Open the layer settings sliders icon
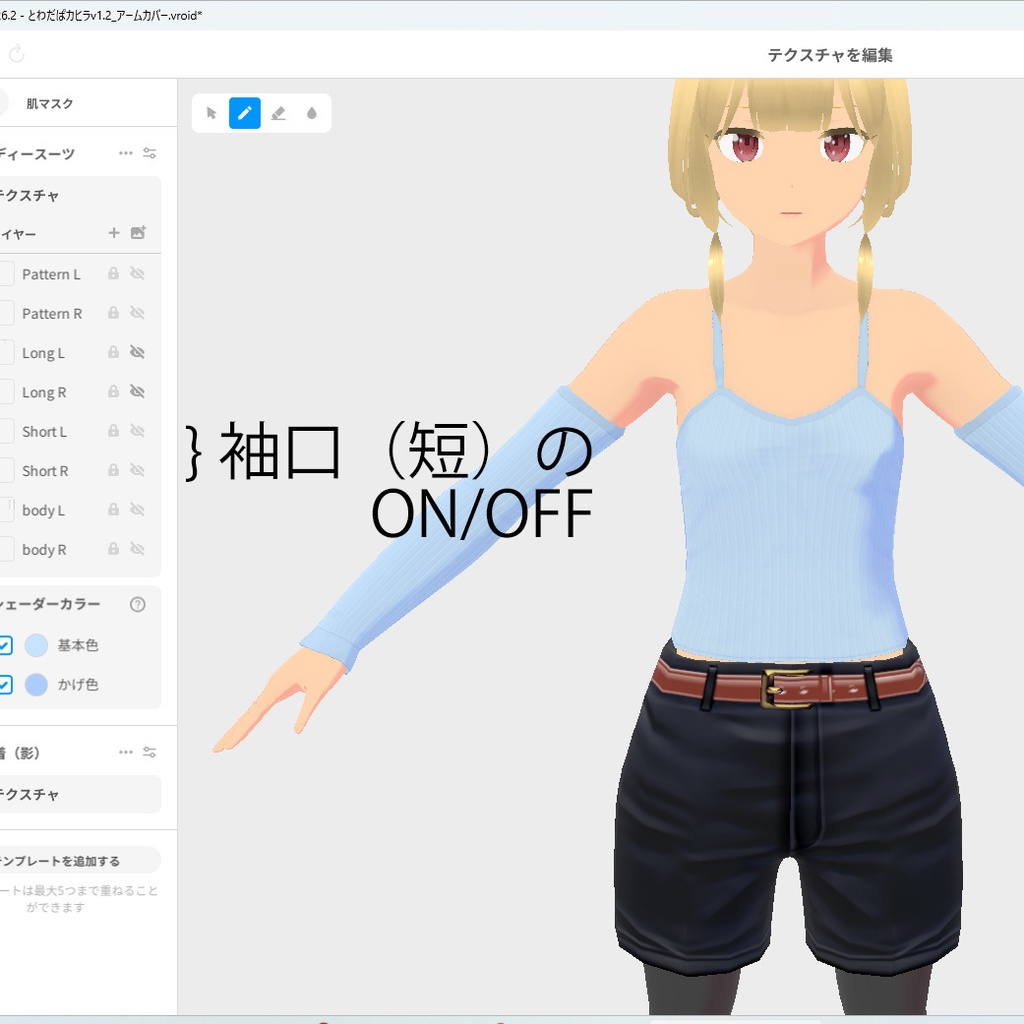The height and width of the screenshot is (1024, 1024). coord(148,153)
